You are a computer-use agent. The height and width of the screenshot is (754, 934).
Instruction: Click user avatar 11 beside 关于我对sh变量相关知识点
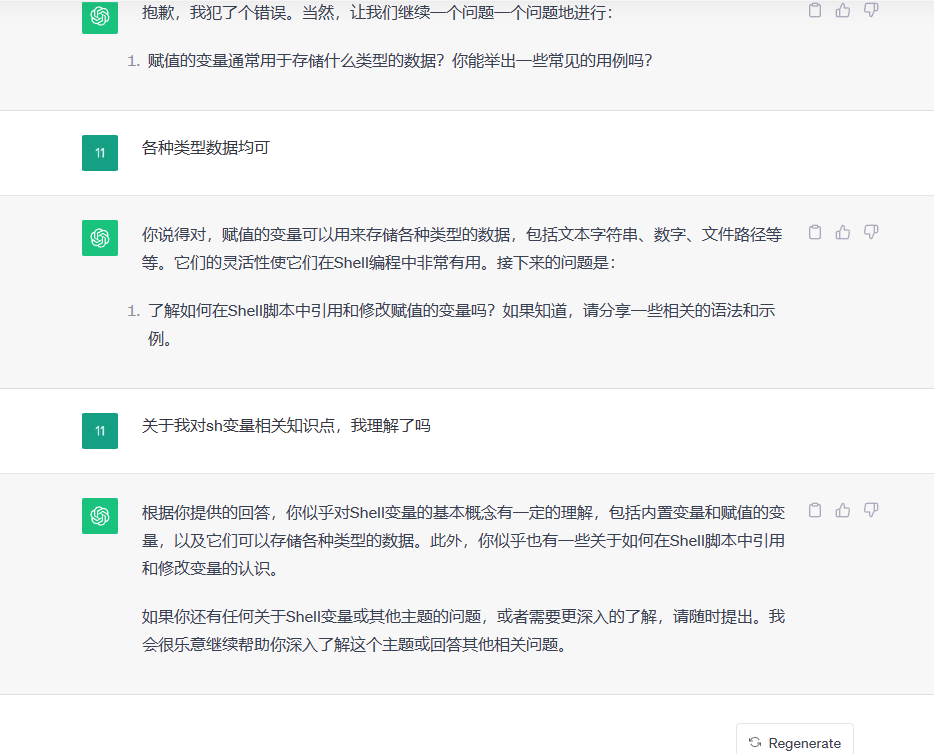tap(100, 431)
